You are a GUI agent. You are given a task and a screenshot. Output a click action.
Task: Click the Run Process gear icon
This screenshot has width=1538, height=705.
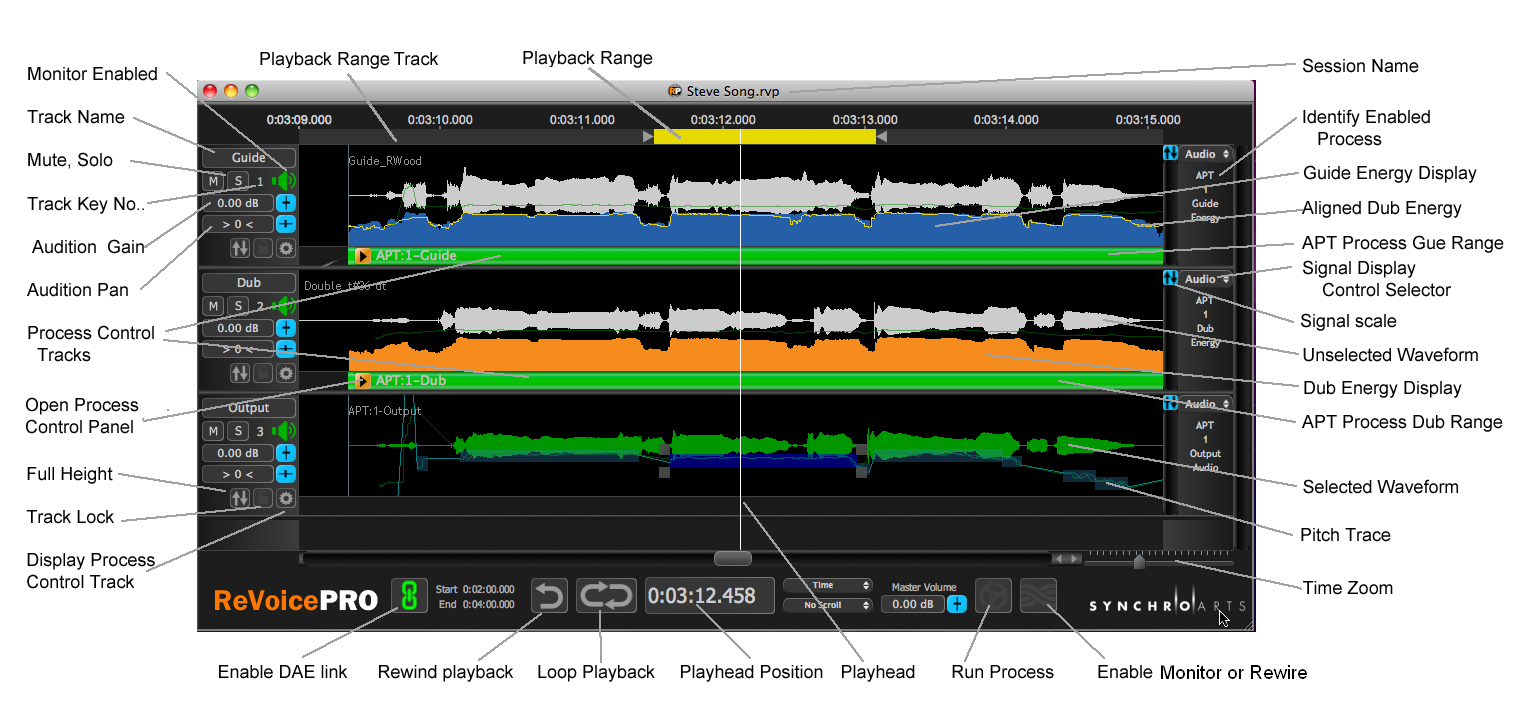tap(993, 595)
